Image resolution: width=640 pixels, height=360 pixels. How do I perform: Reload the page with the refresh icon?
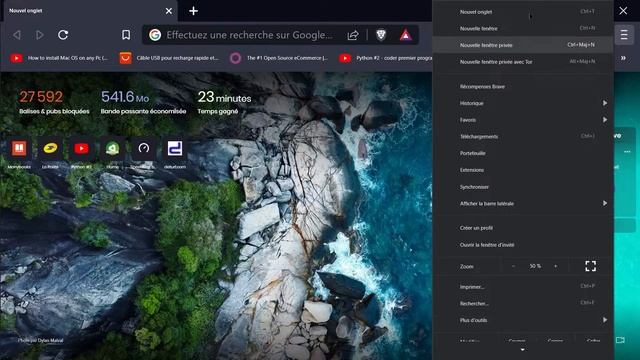point(63,35)
